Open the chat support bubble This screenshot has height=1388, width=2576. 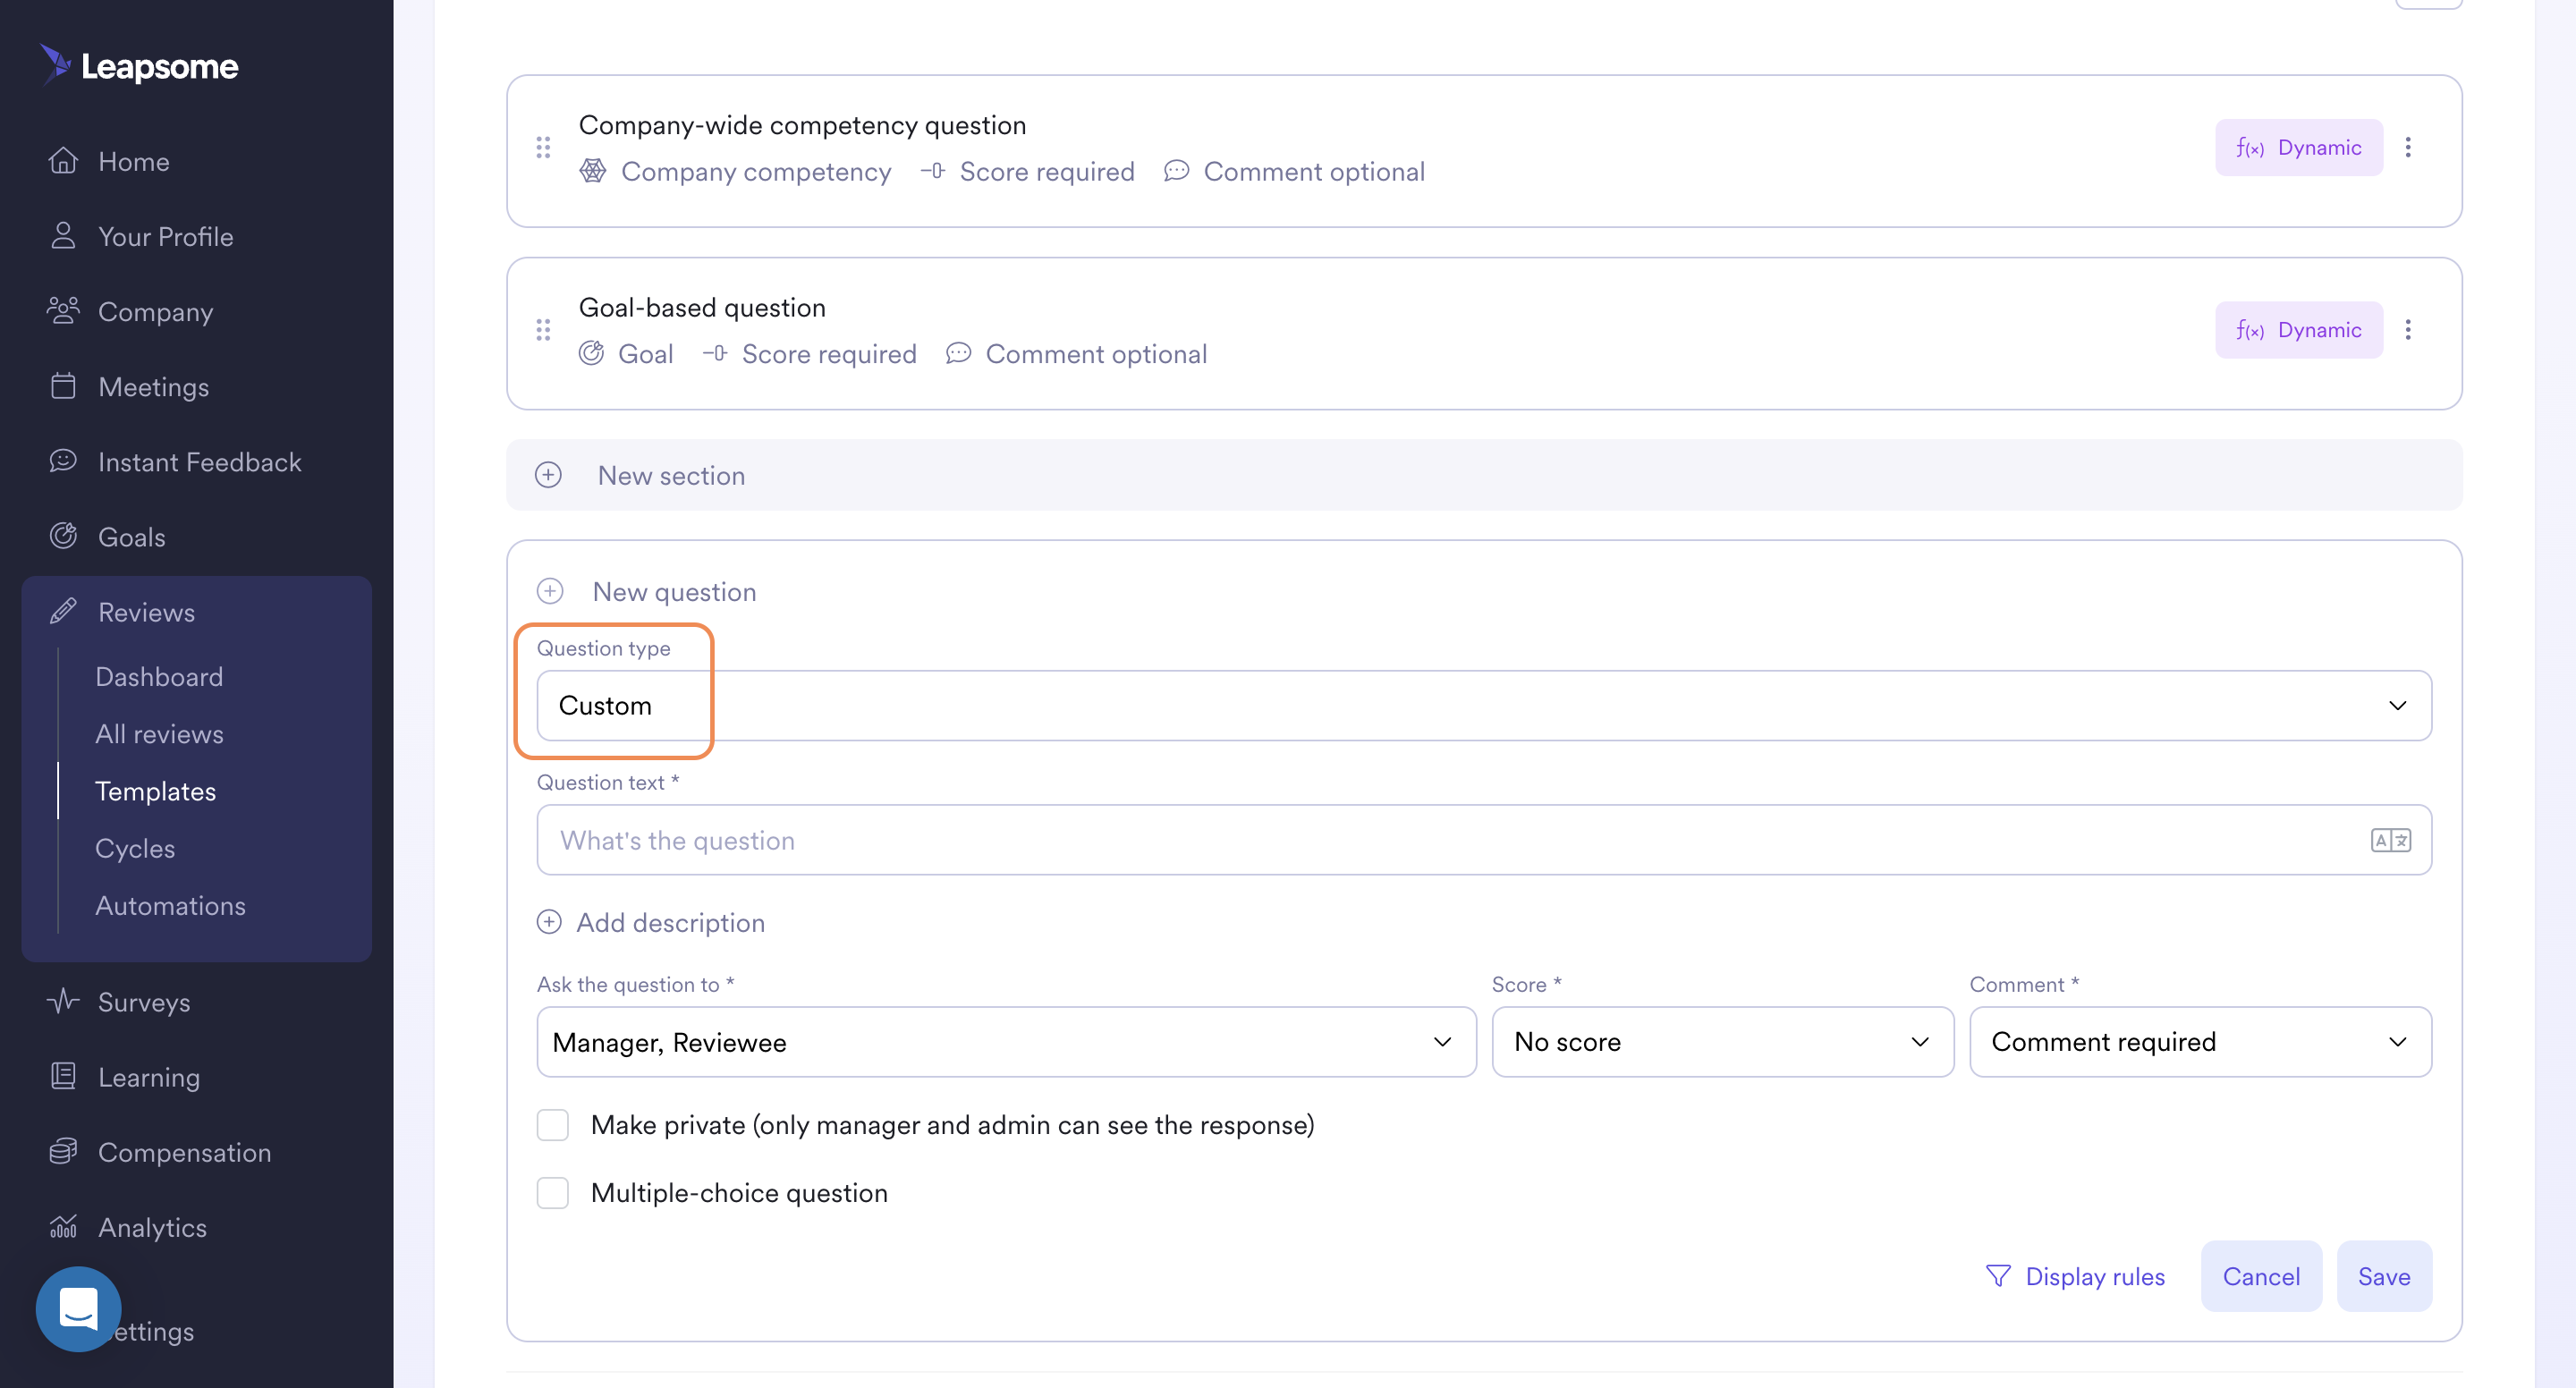click(x=78, y=1309)
